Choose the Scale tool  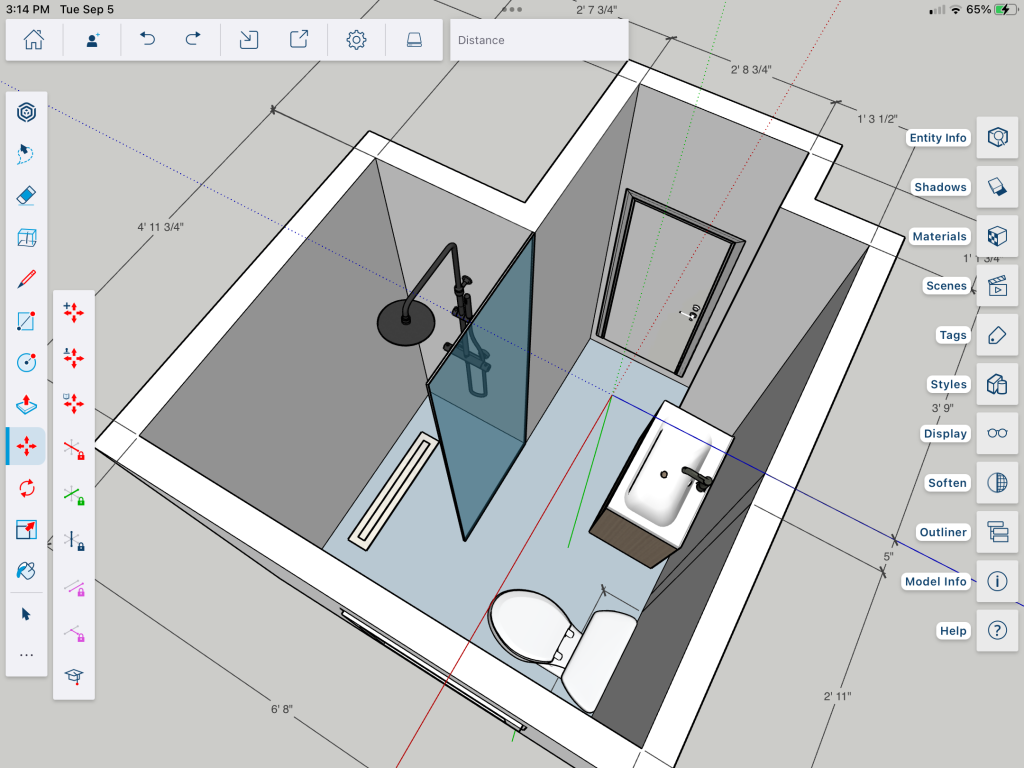pos(27,530)
